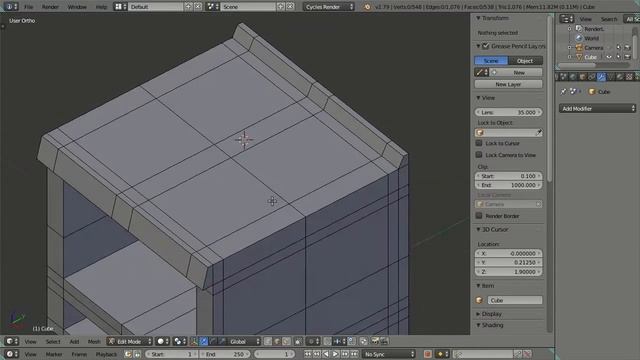Toggle limit selection to visible icon
Viewport: 640px width, 360px height.
(x=298, y=342)
